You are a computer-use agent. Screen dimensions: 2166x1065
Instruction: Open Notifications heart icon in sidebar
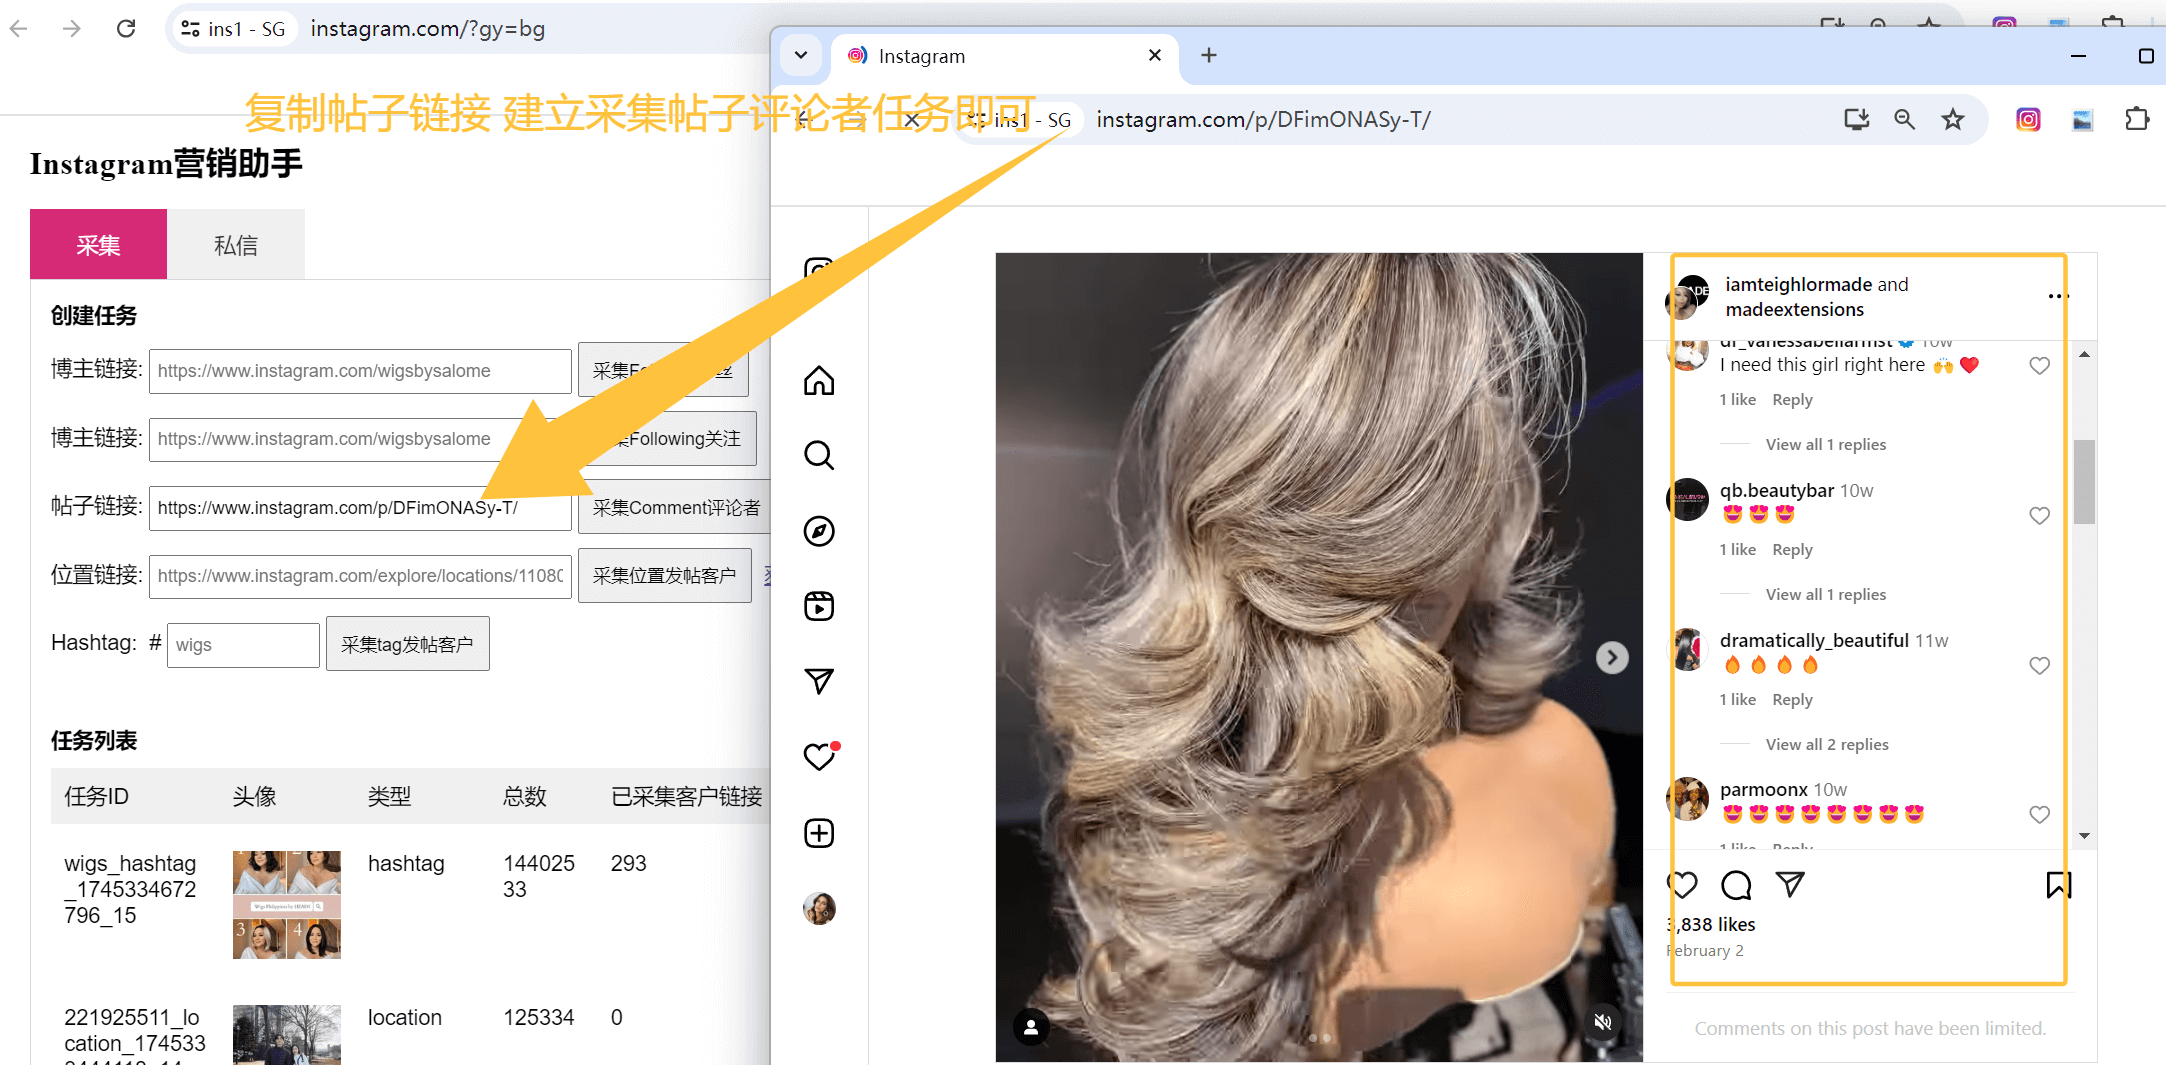pyautogui.click(x=821, y=756)
